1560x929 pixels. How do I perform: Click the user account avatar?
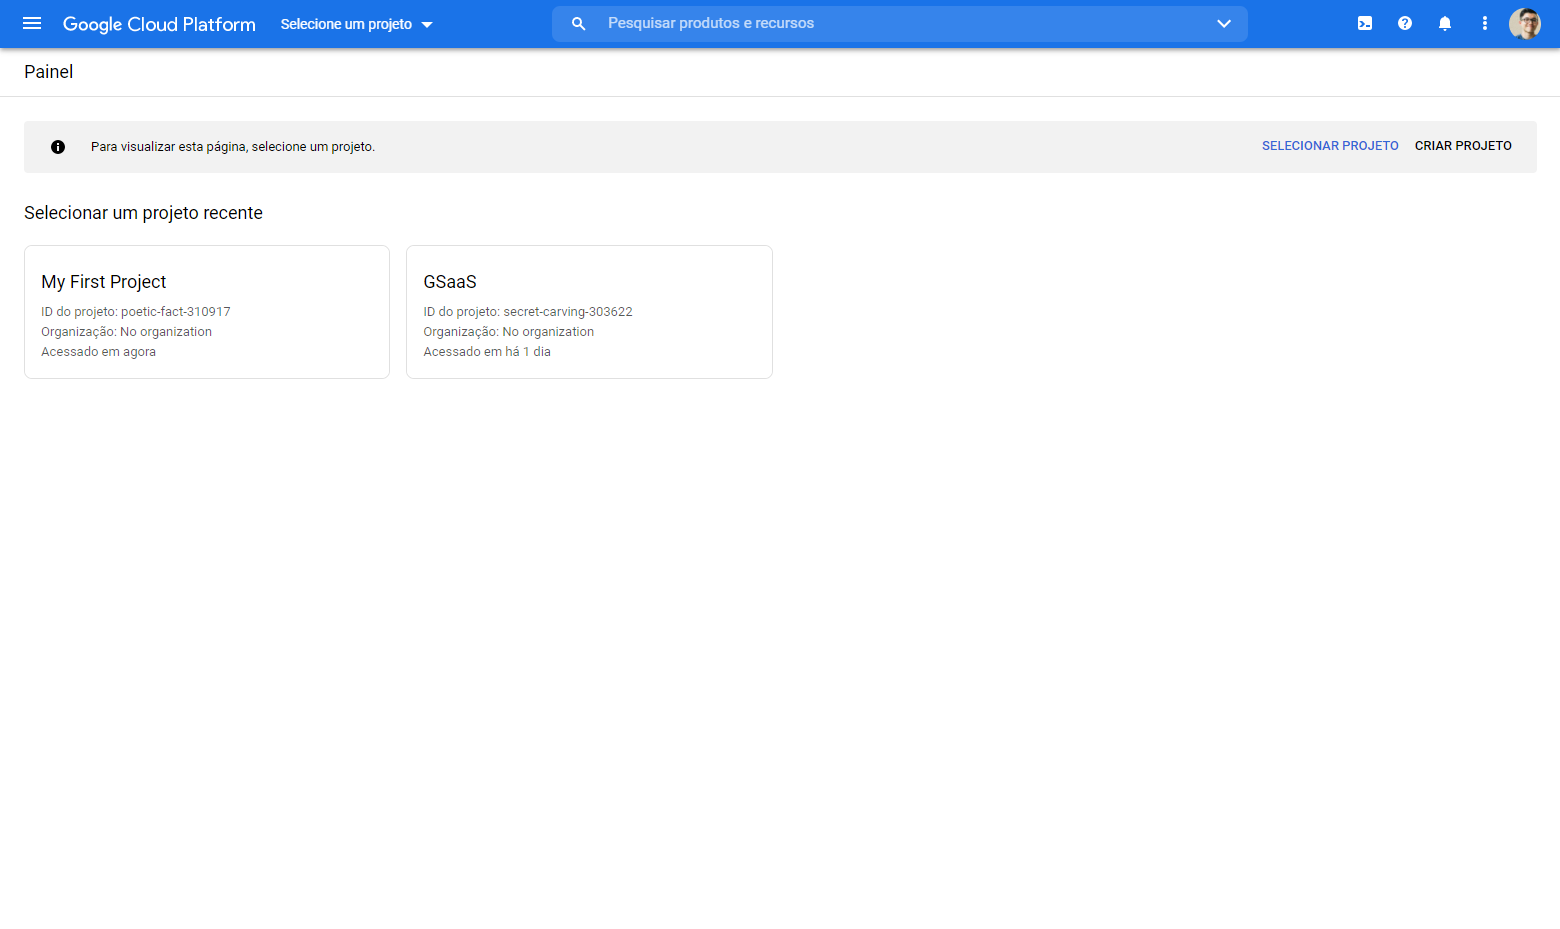point(1525,23)
